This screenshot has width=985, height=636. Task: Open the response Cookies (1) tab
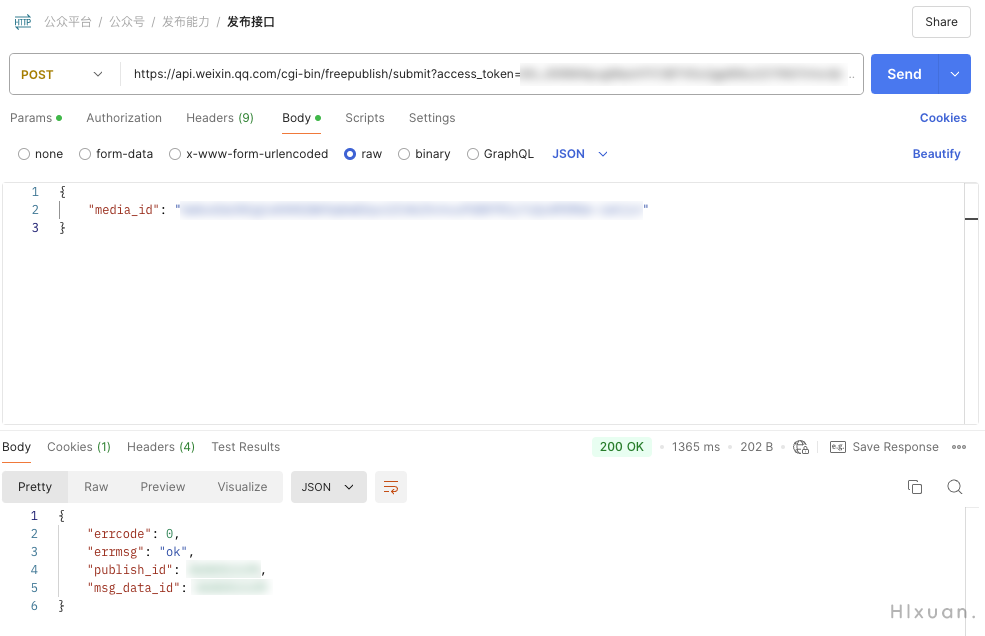(79, 447)
